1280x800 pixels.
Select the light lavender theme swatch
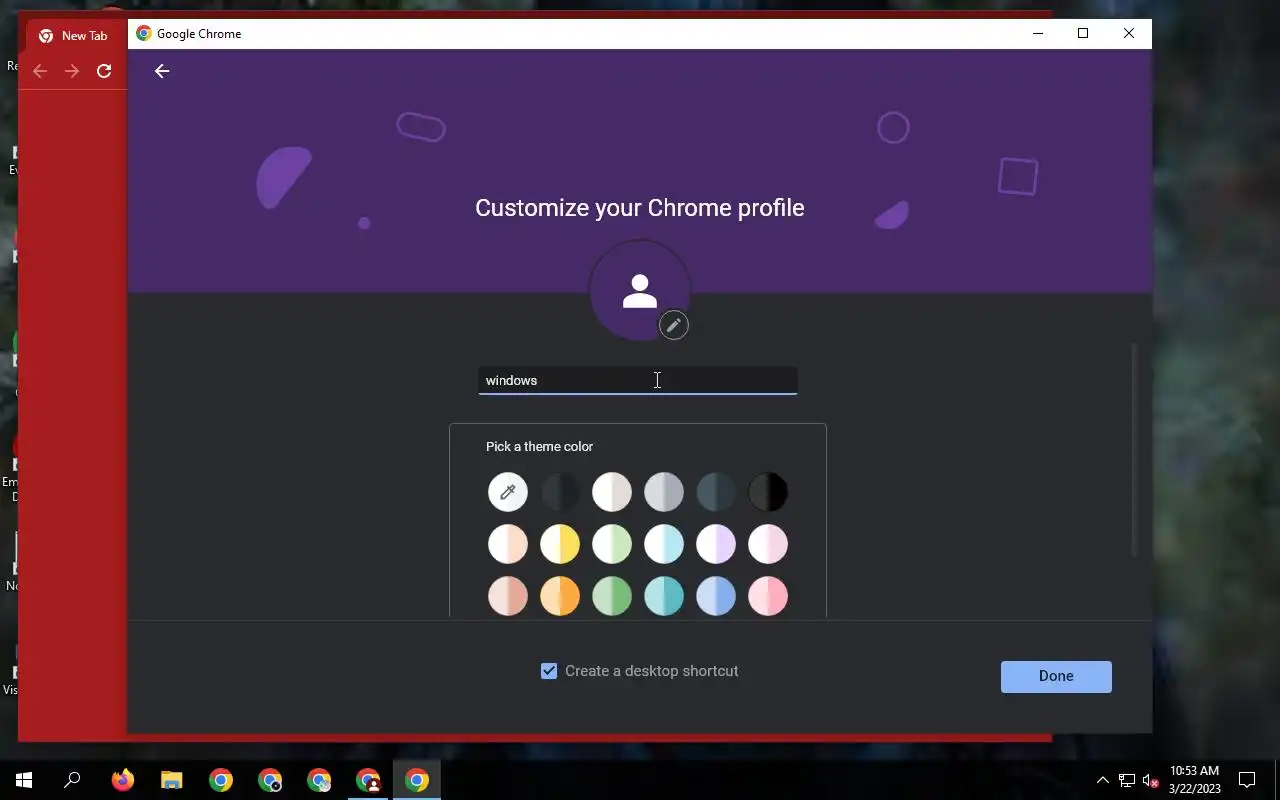point(716,544)
